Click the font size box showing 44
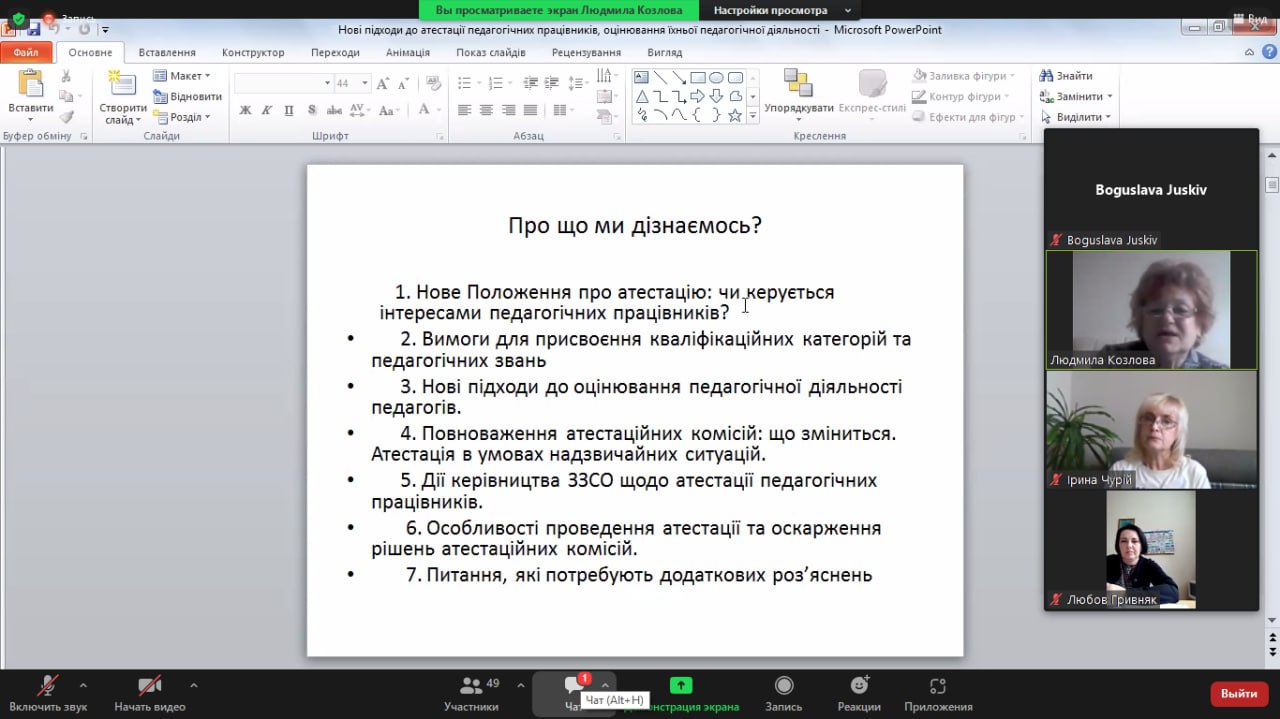1280x719 pixels. (344, 83)
